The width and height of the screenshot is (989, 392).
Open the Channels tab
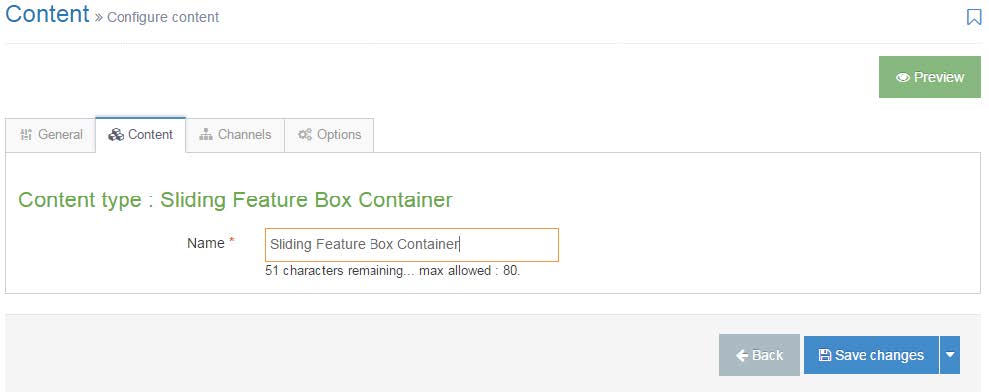coord(235,134)
